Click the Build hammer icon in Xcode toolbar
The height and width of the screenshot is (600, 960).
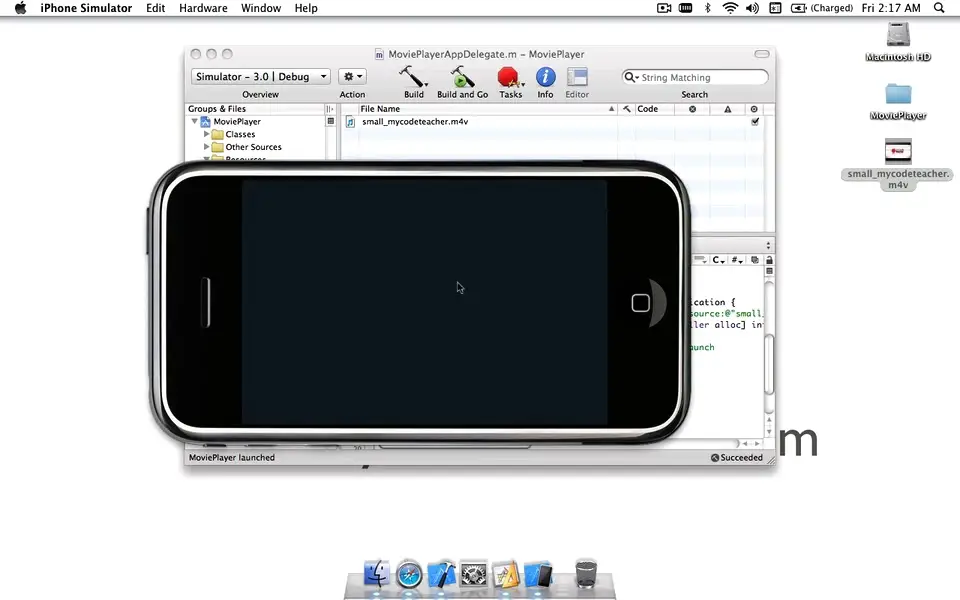(x=413, y=77)
